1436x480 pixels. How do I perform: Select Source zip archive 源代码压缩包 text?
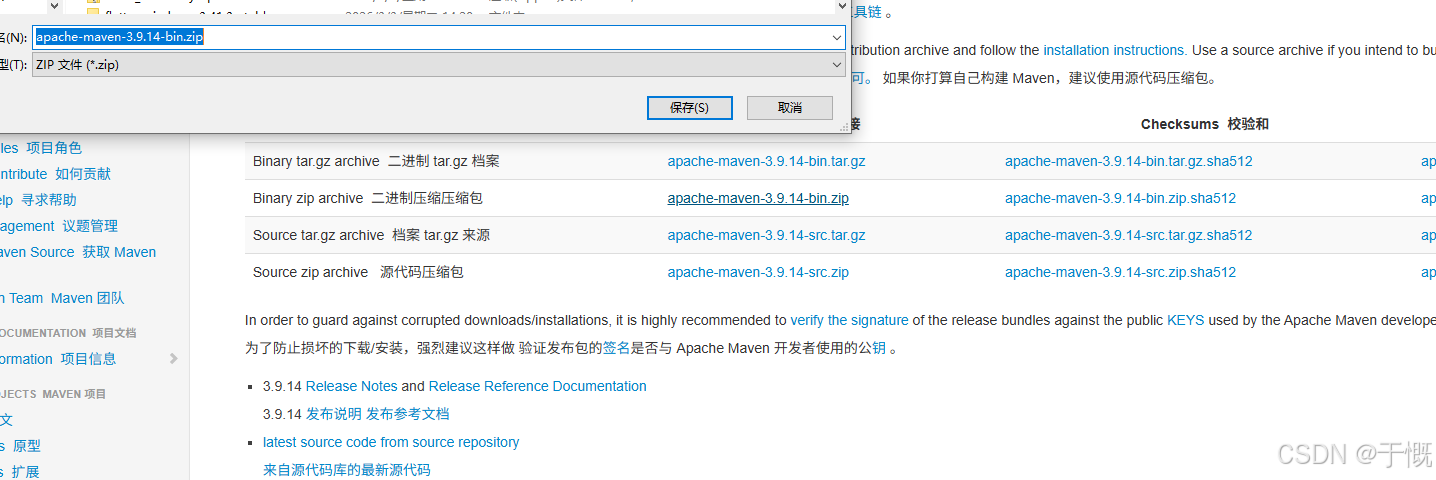pyautogui.click(x=358, y=272)
